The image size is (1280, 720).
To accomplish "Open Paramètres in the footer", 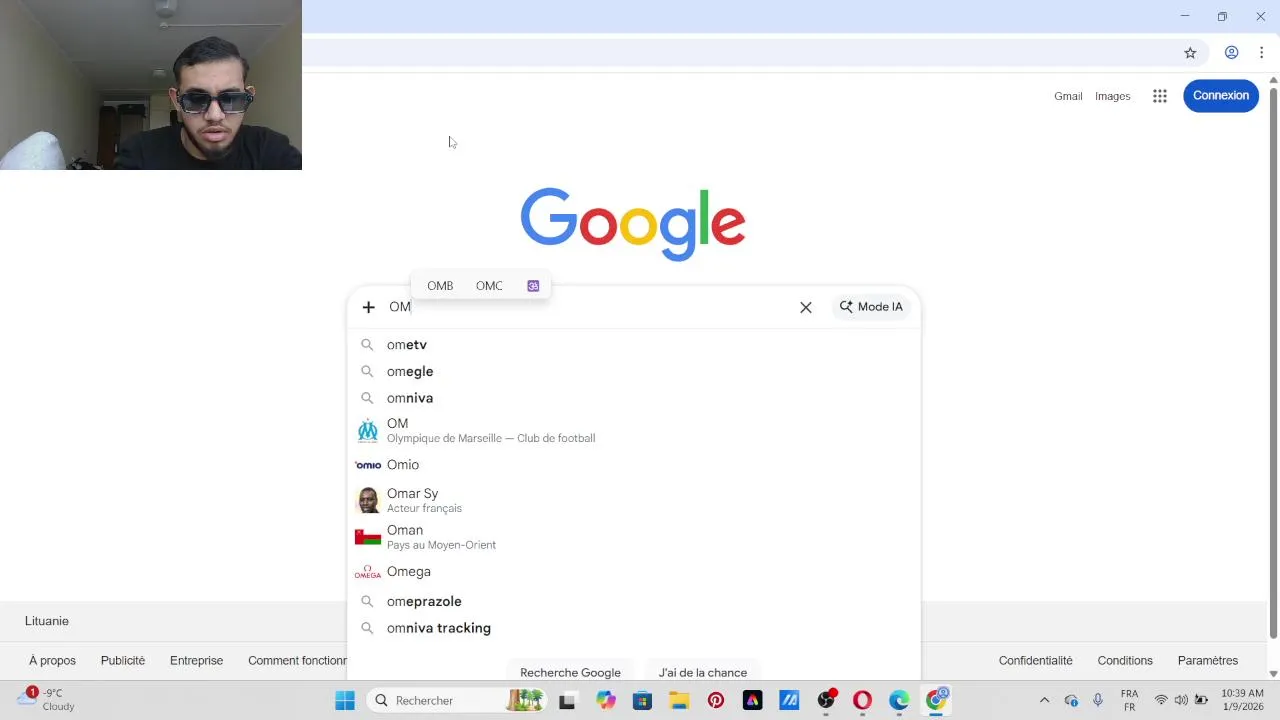I will point(1208,660).
